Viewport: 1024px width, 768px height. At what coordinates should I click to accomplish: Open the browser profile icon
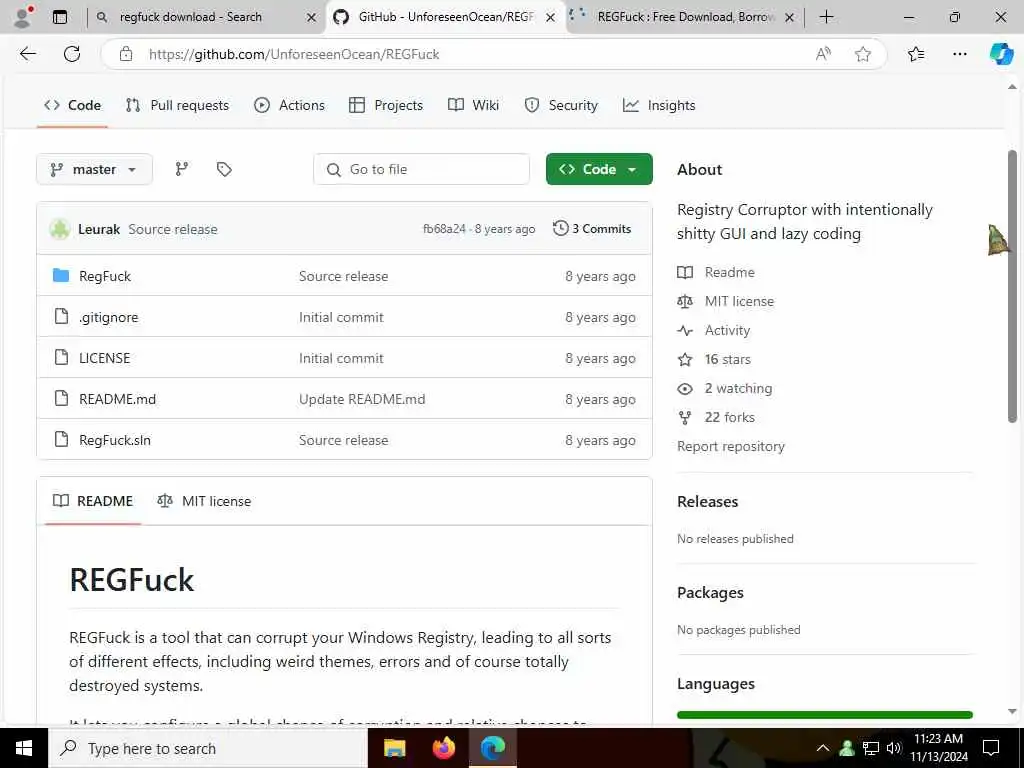[23, 17]
